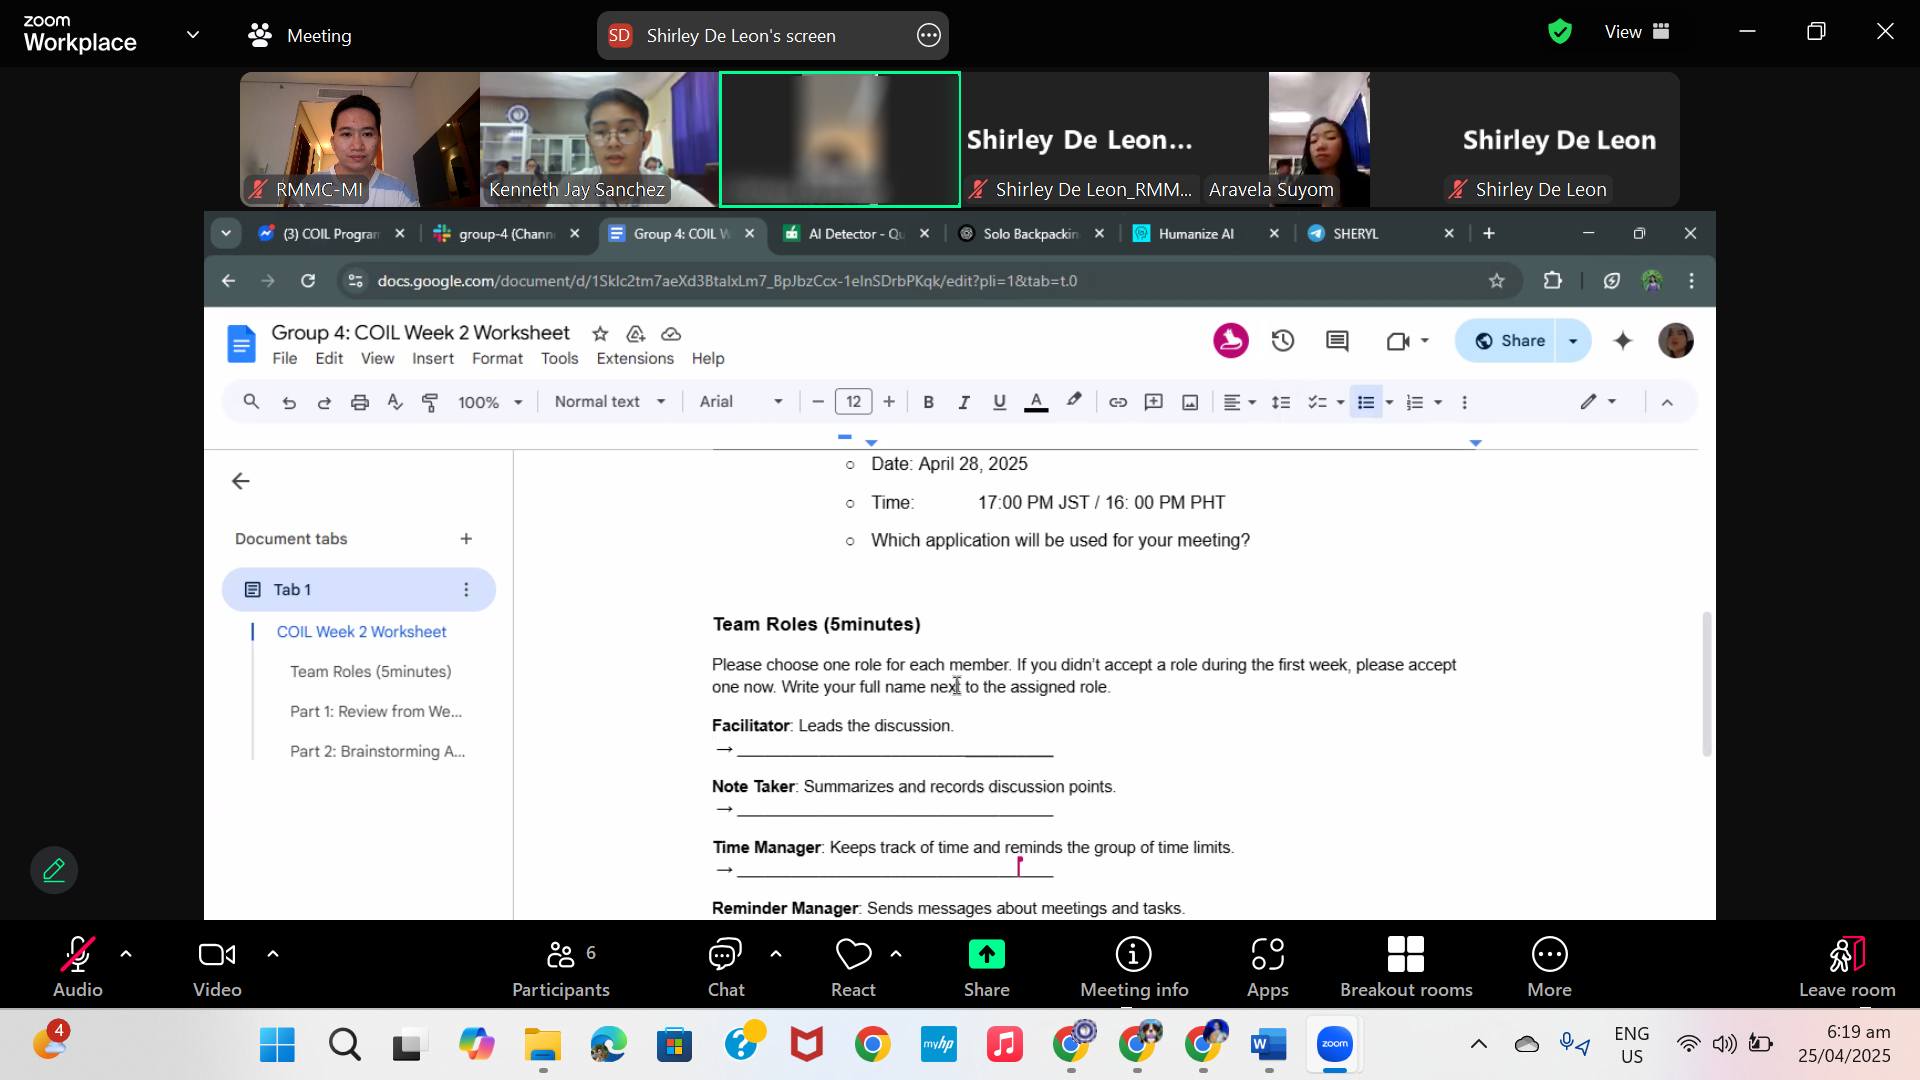Screen dimensions: 1920x1080
Task: Open Meeting info panel
Action: coord(1133,966)
